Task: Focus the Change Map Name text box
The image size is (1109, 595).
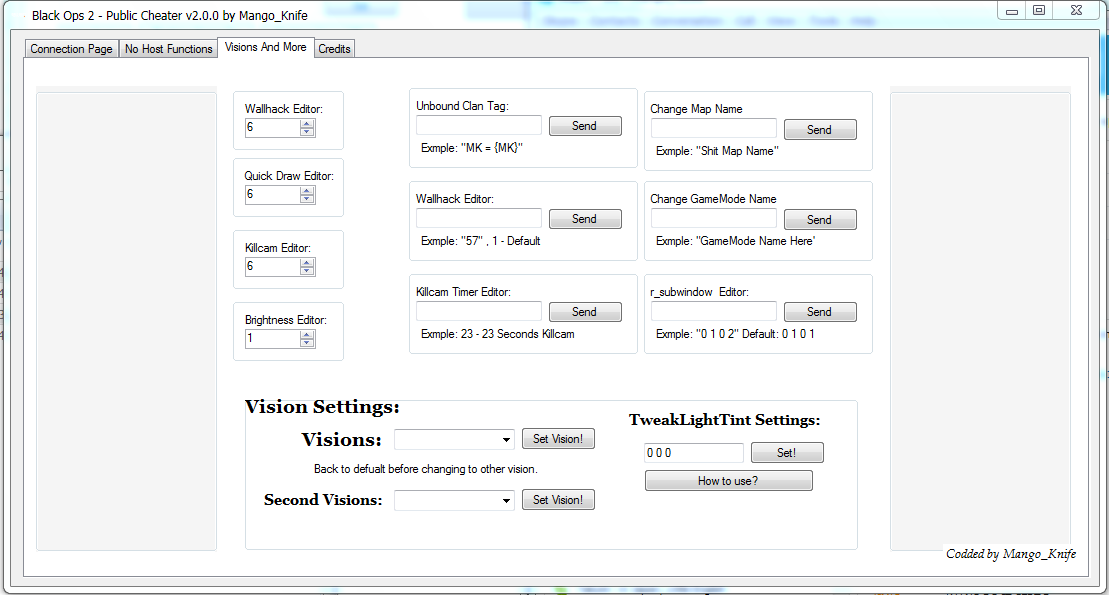Action: click(x=714, y=129)
